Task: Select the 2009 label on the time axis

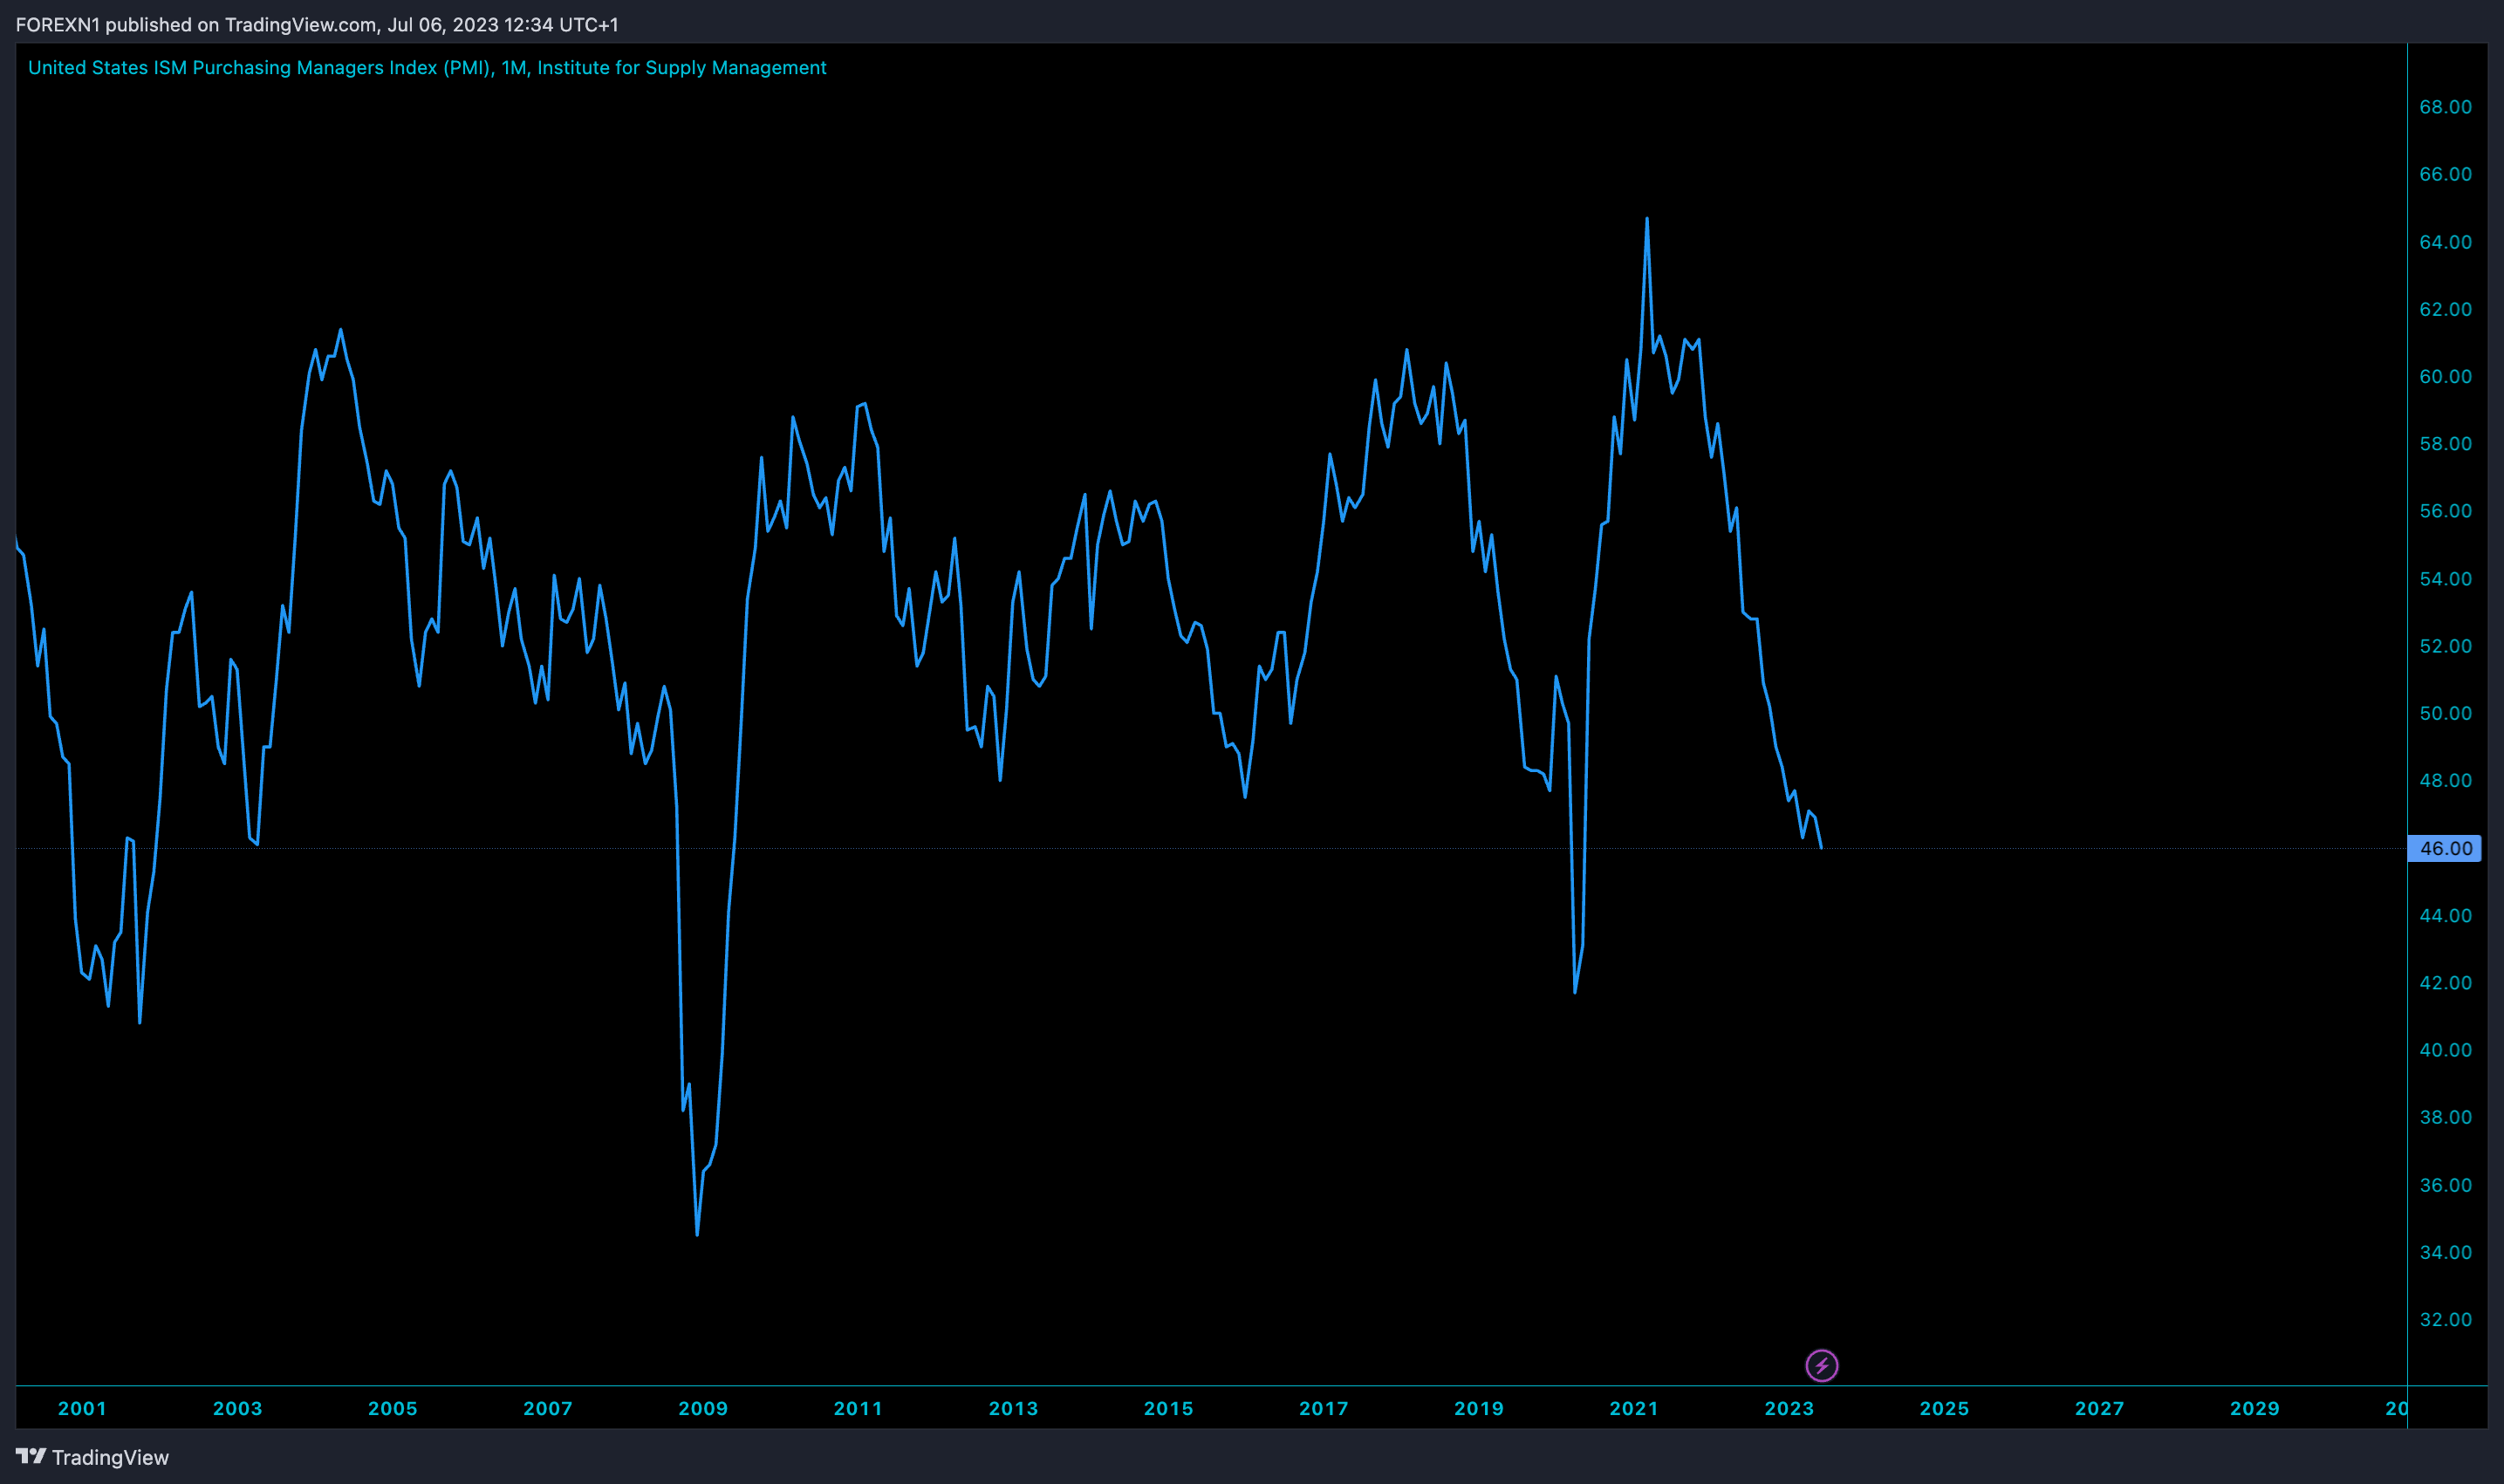Action: point(703,1408)
